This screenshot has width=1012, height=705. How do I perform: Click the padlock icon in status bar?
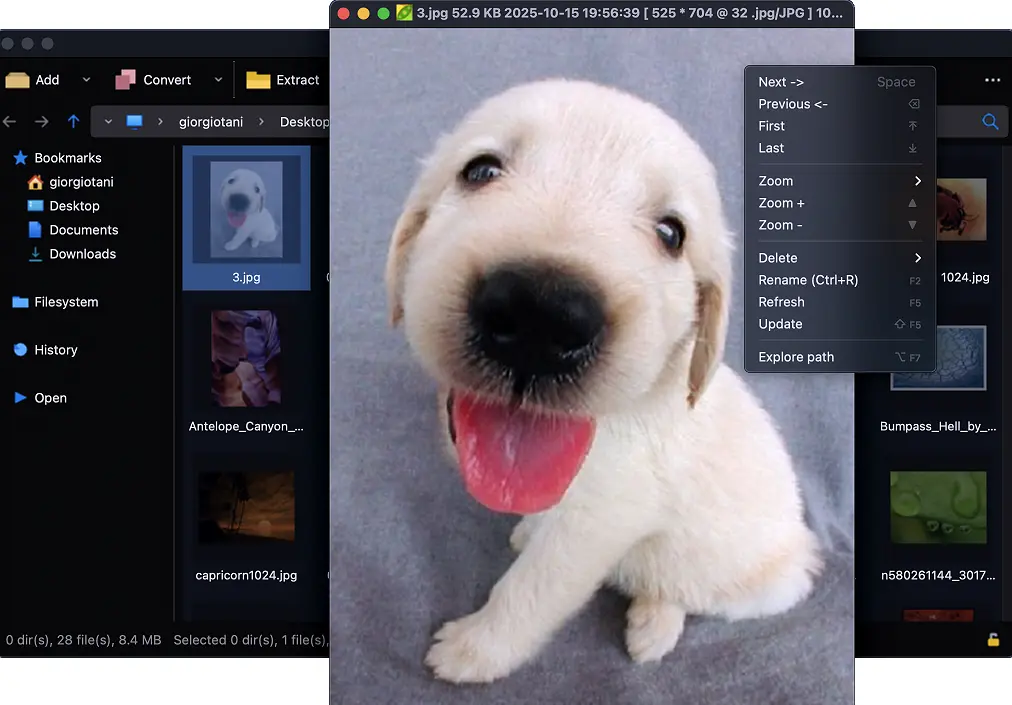point(993,640)
